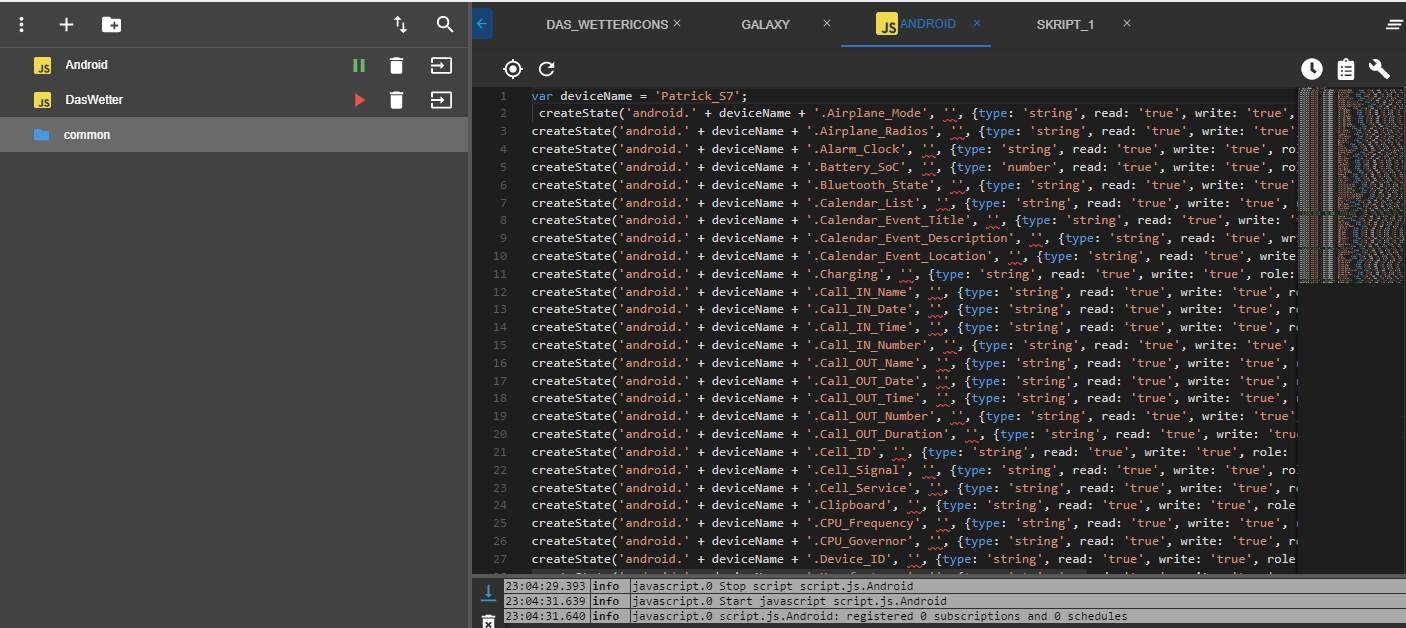Open script search with magnifier icon
Screen dimensions: 1406x628
445,25
